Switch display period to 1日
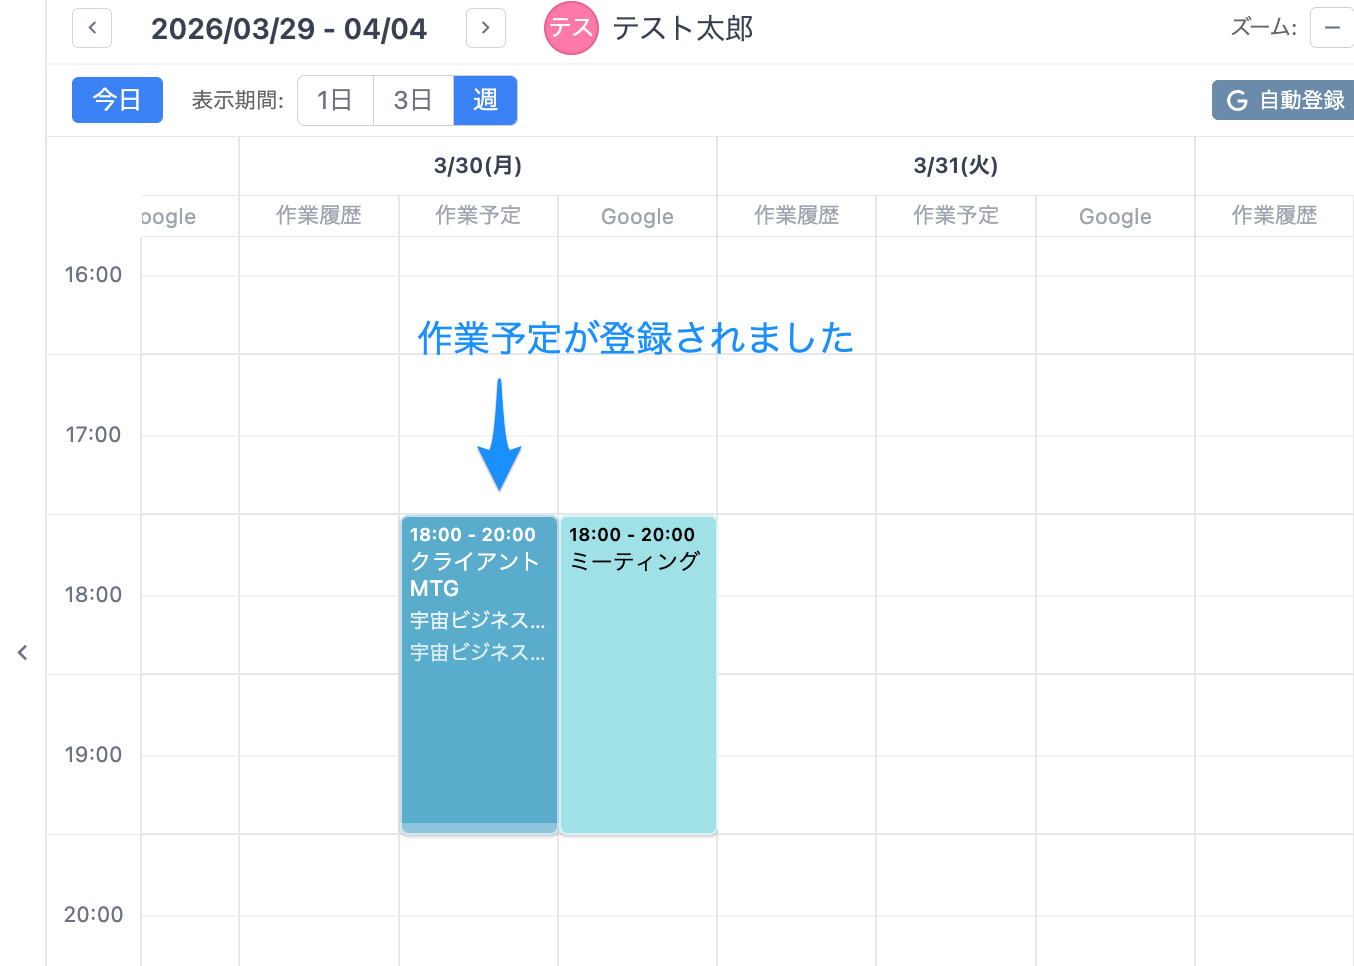The height and width of the screenshot is (966, 1354). tap(335, 100)
